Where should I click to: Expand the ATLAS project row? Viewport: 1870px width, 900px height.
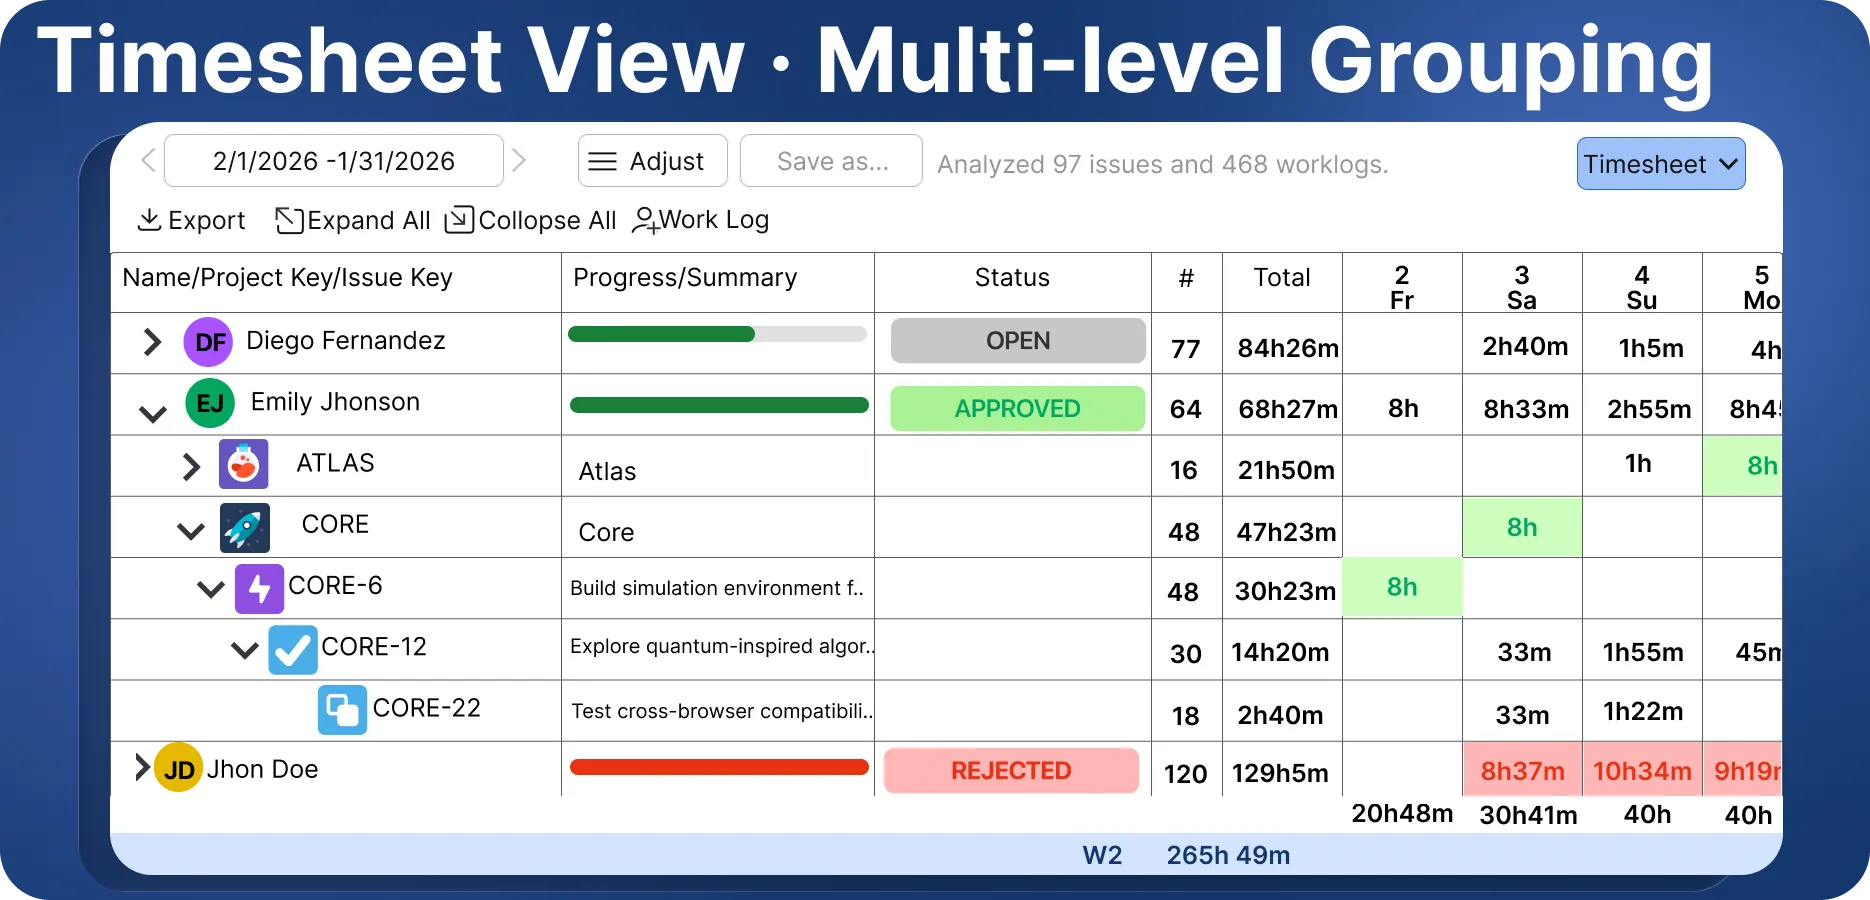click(x=191, y=466)
